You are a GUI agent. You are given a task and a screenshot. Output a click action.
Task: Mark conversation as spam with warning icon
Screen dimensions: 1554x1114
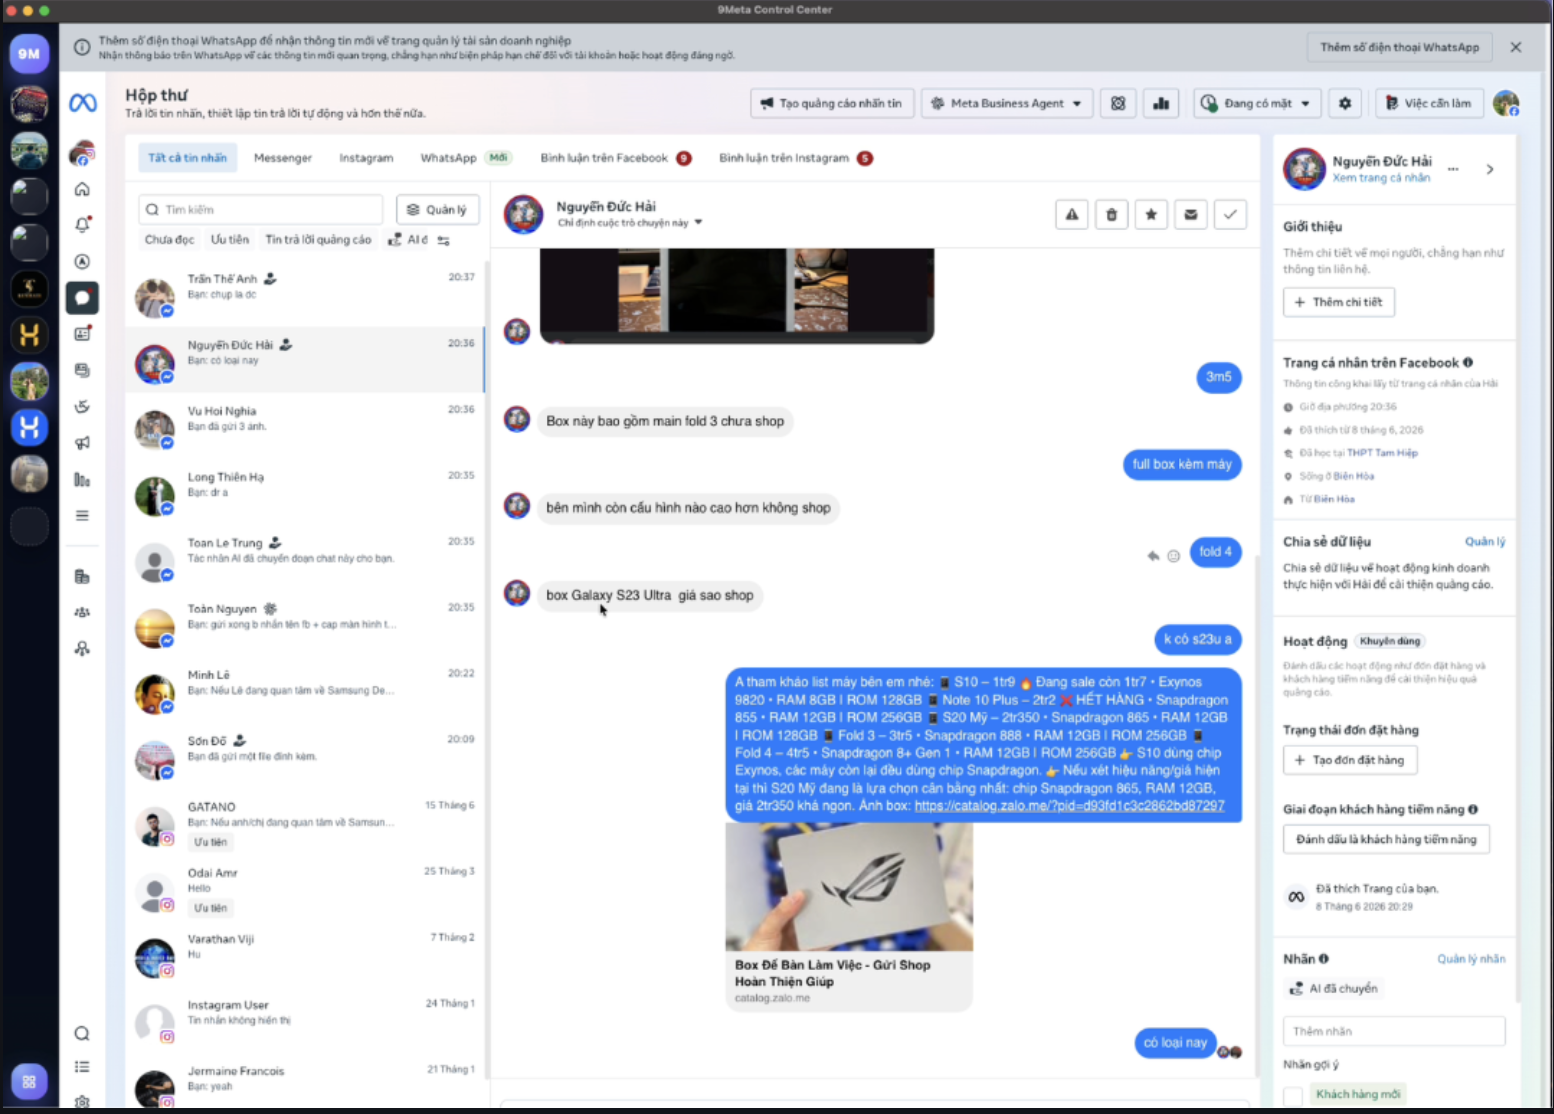click(1072, 214)
